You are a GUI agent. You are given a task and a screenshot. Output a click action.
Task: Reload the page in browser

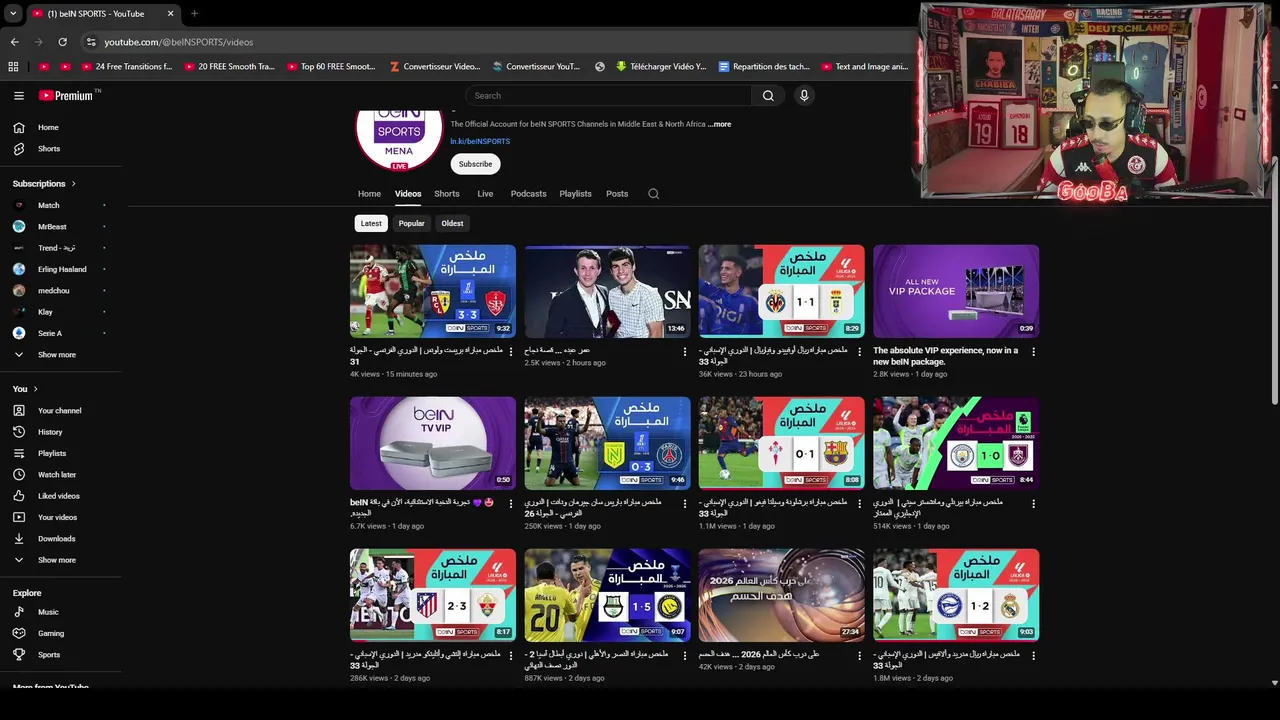(x=62, y=42)
